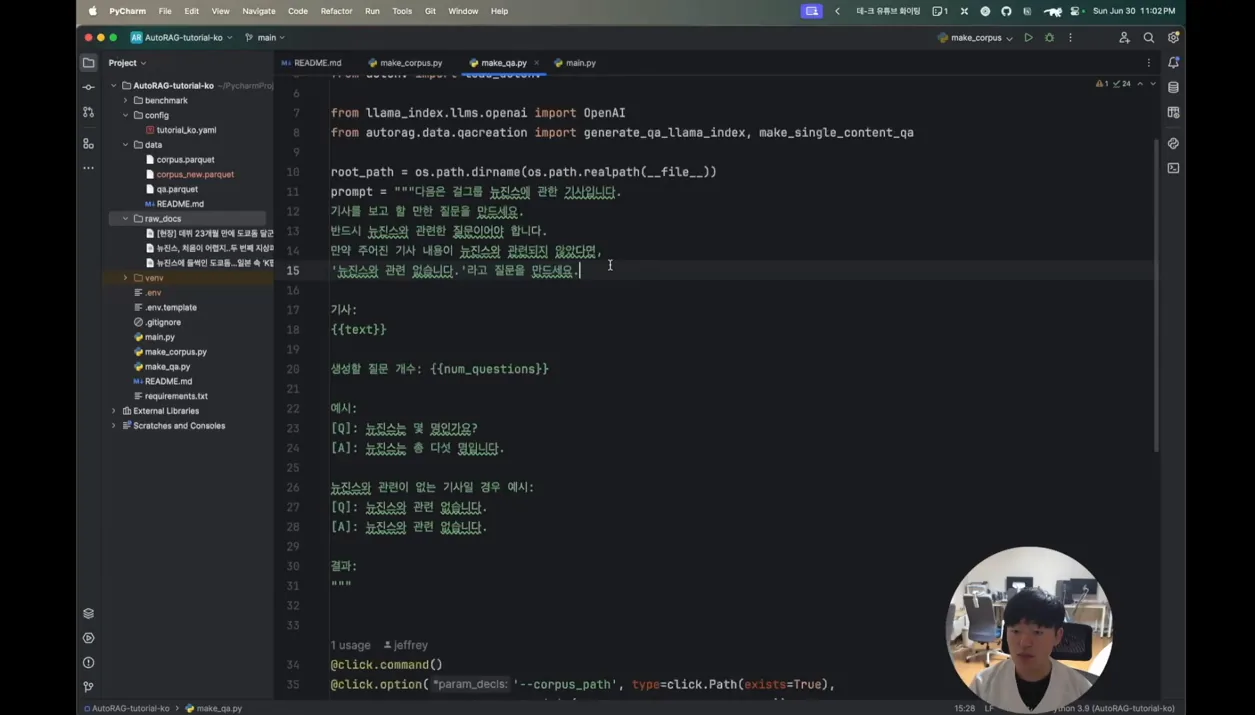Switch to the main.py editor tab

[x=575, y=63]
